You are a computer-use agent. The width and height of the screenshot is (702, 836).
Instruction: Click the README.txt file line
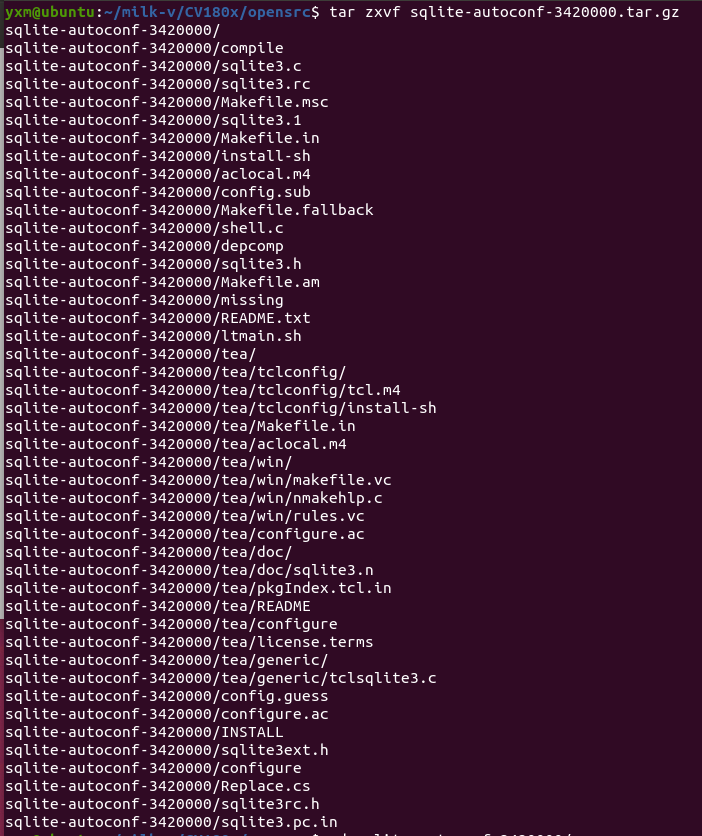click(158, 318)
